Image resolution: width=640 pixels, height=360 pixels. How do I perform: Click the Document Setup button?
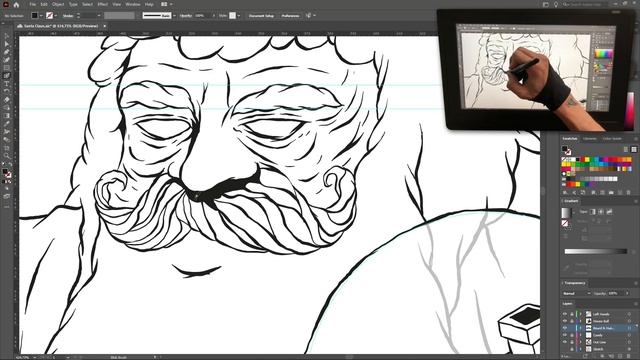coord(261,16)
